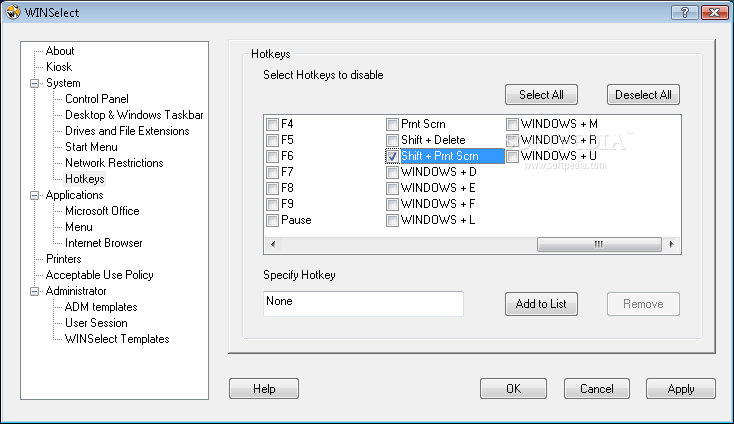The image size is (734, 424).
Task: Open Microsoft Office settings
Action: (x=102, y=211)
